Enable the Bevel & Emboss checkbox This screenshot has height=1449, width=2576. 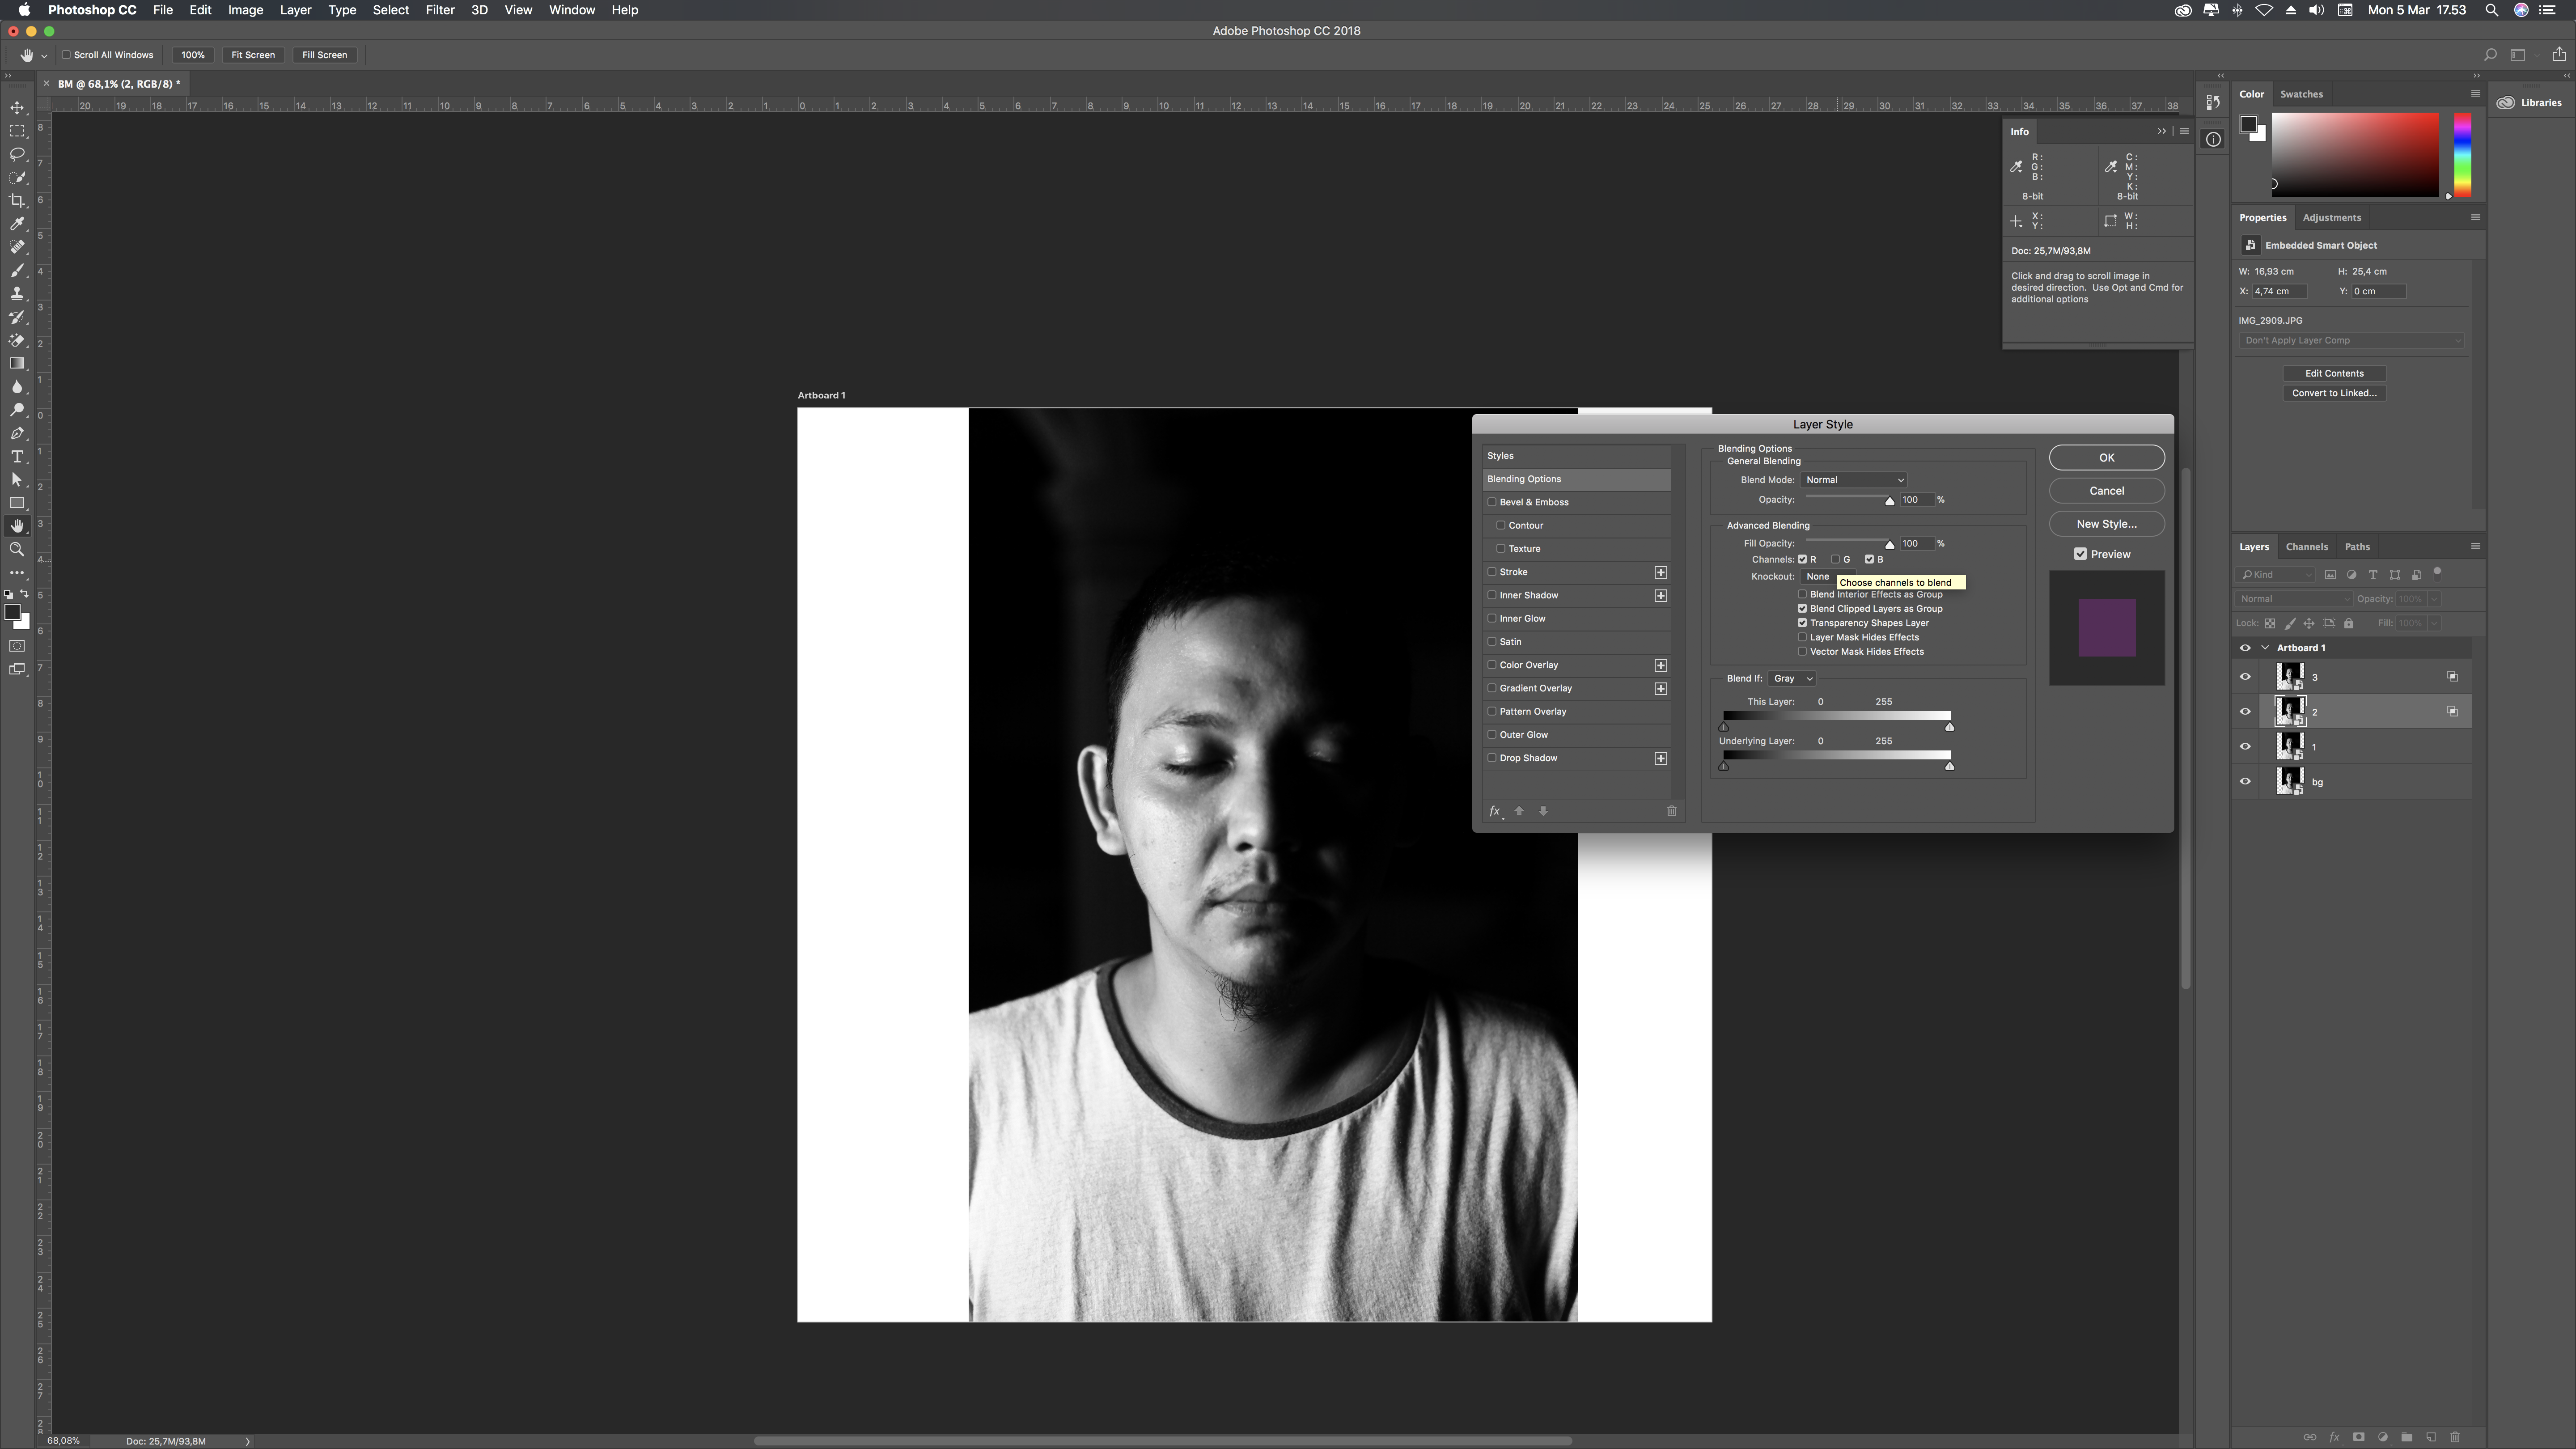coord(1492,502)
